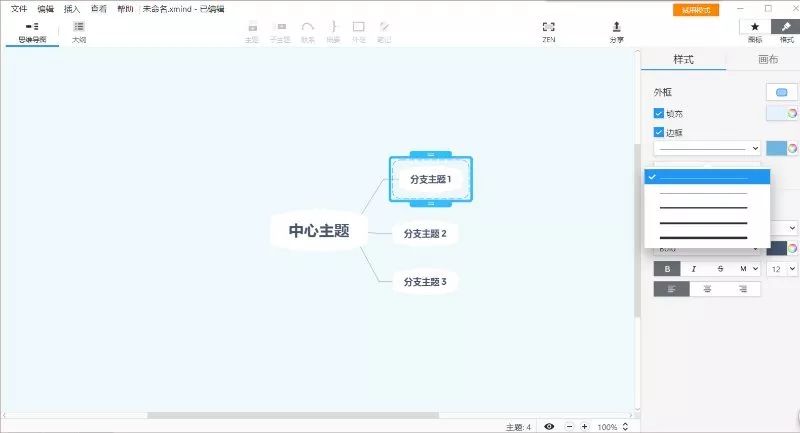Align text to the center
The image size is (800, 433).
click(x=707, y=289)
